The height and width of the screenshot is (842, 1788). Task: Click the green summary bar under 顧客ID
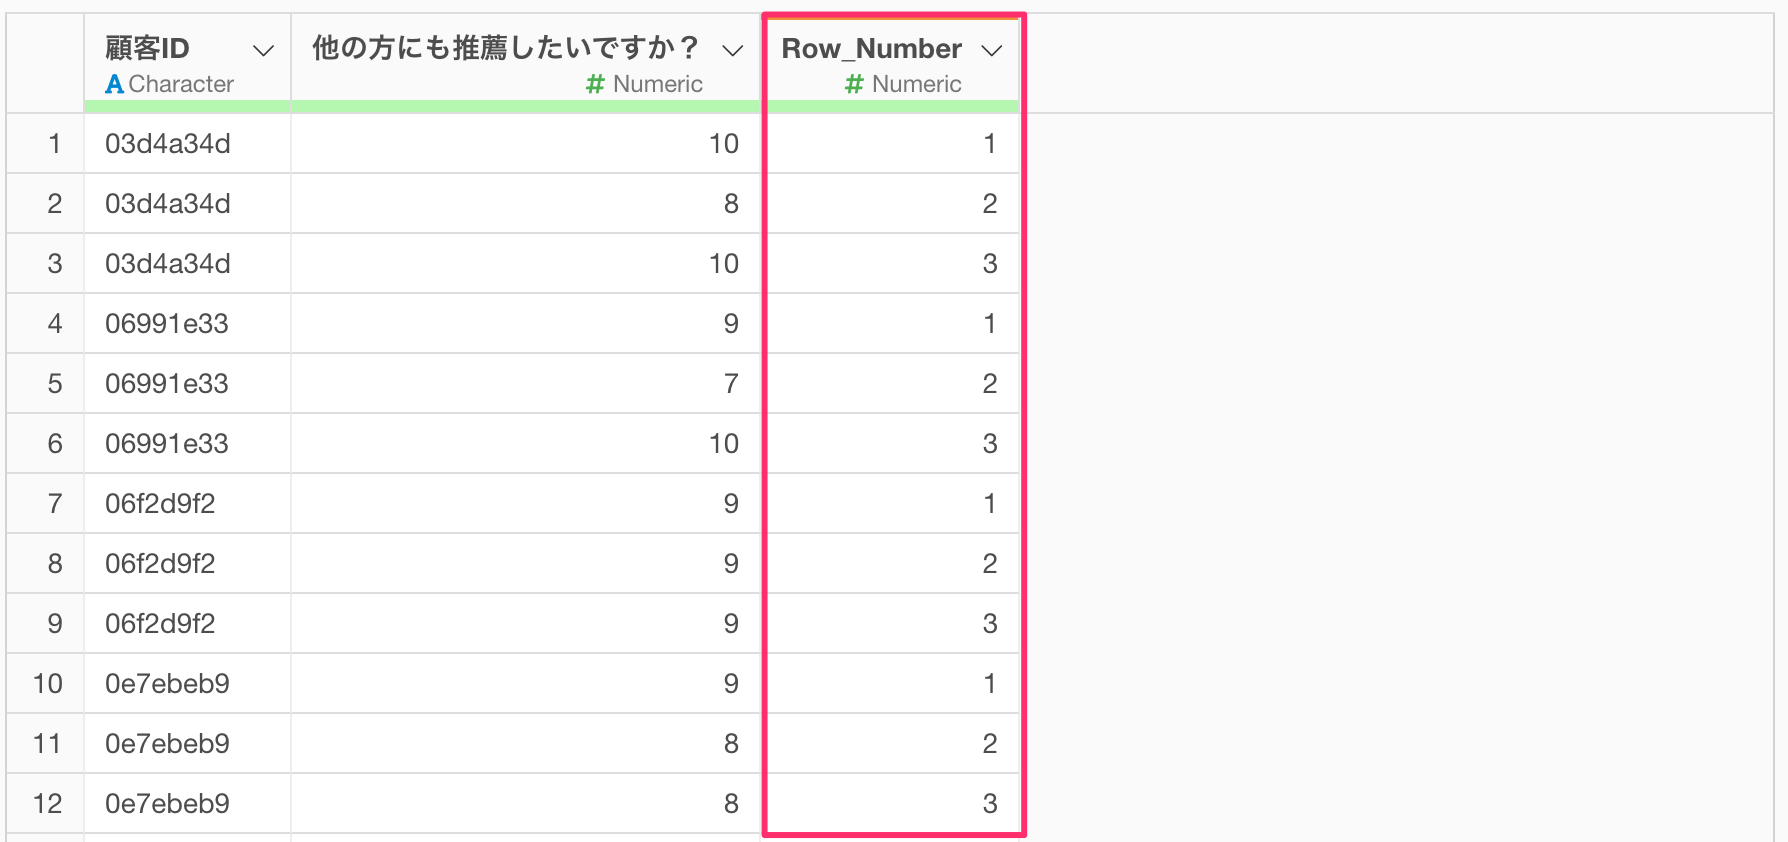point(187,105)
